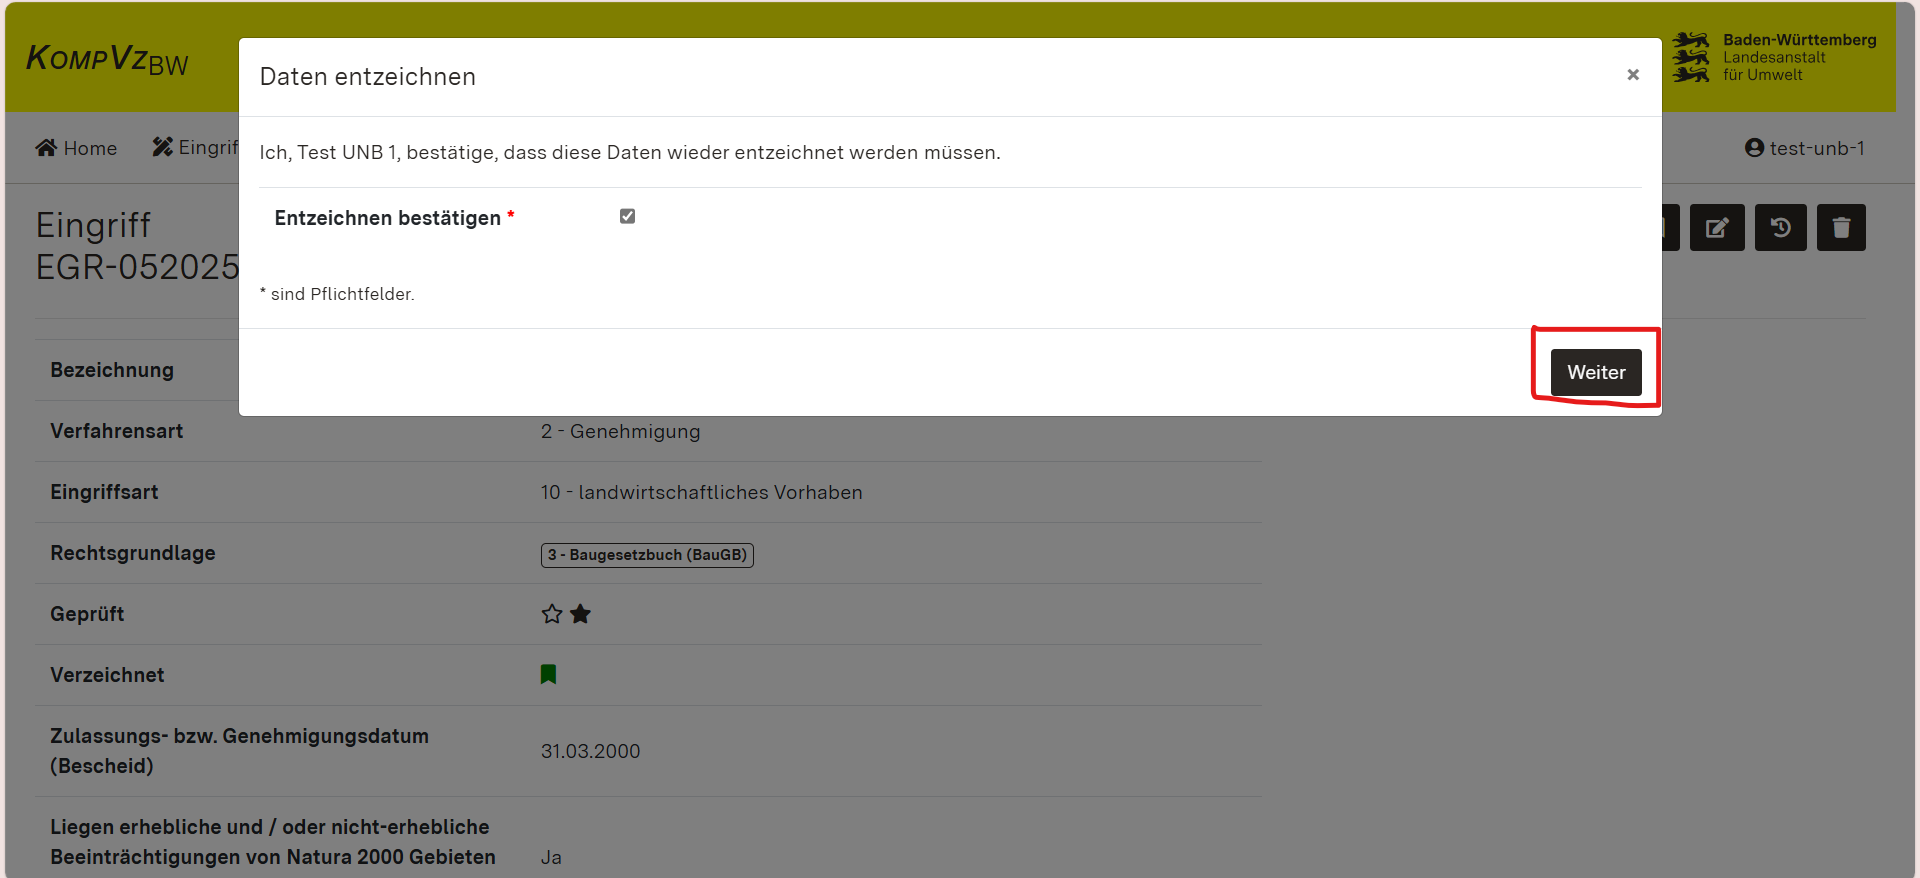Uncheck the Entzeichnen bestätigen checkbox
This screenshot has width=1920, height=878.
(627, 216)
